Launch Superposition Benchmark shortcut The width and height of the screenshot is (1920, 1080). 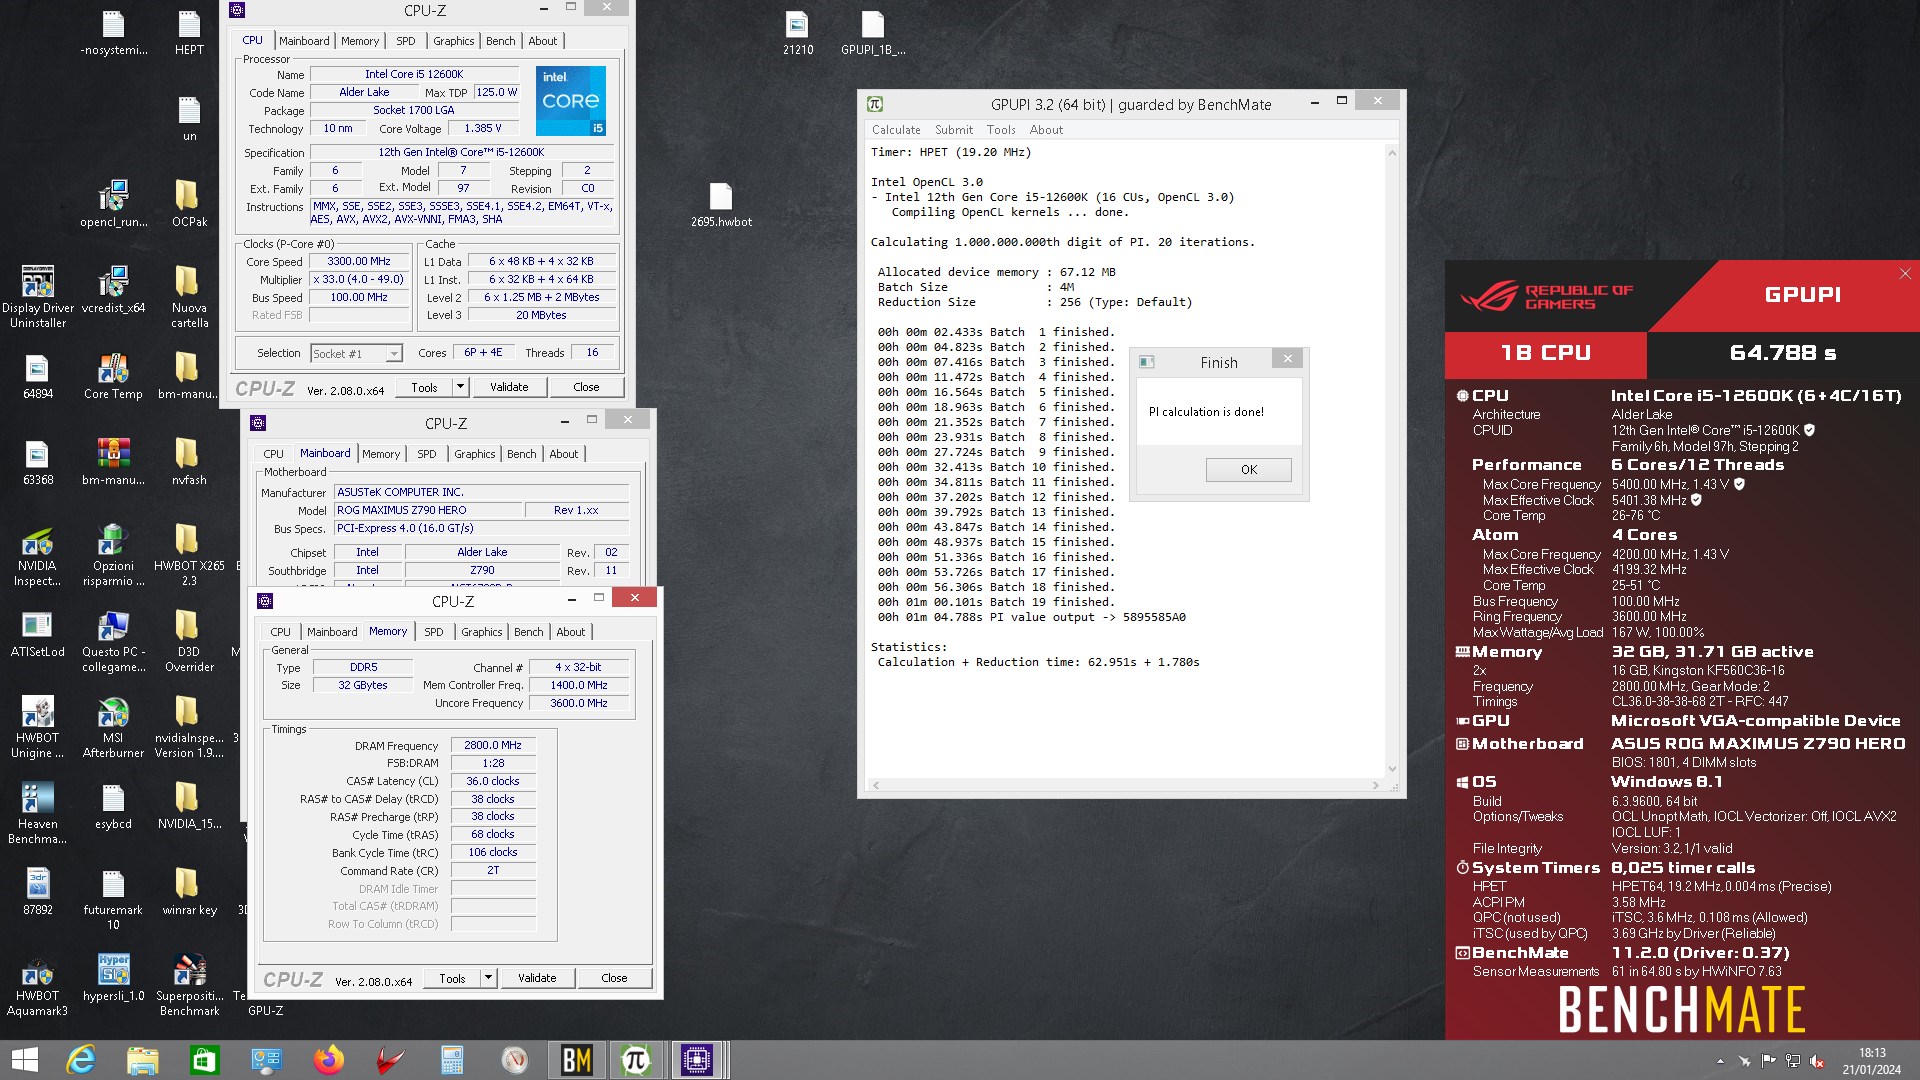click(x=189, y=986)
